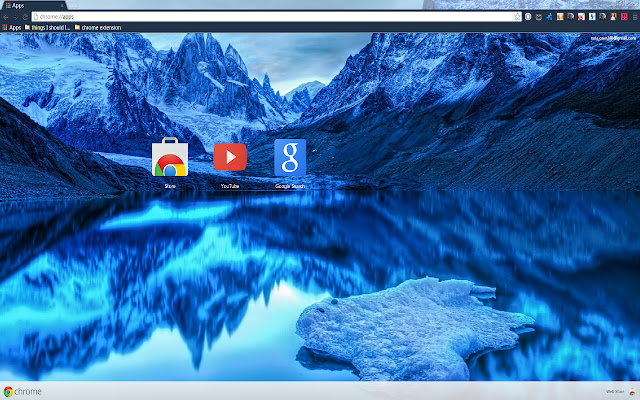
Task: Go forward with the forward arrow
Action: (x=15, y=17)
